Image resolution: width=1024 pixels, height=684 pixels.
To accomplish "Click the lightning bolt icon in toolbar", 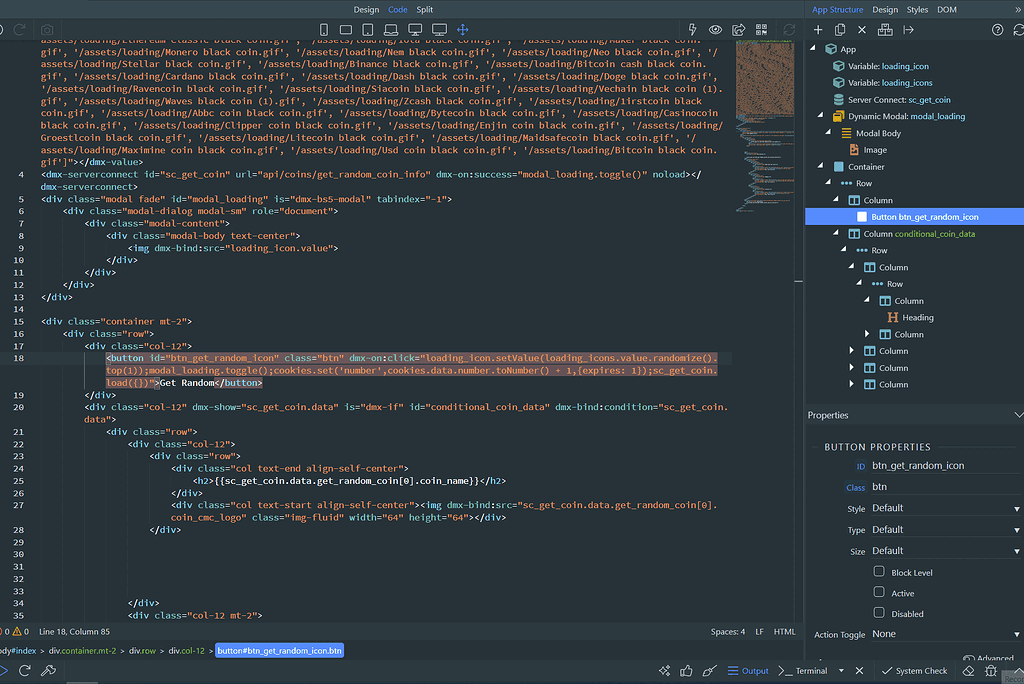I will point(692,30).
